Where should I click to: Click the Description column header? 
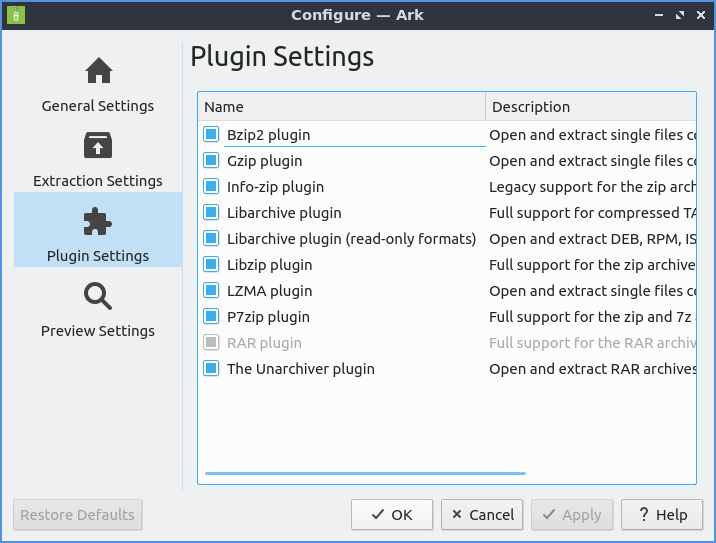[x=590, y=107]
